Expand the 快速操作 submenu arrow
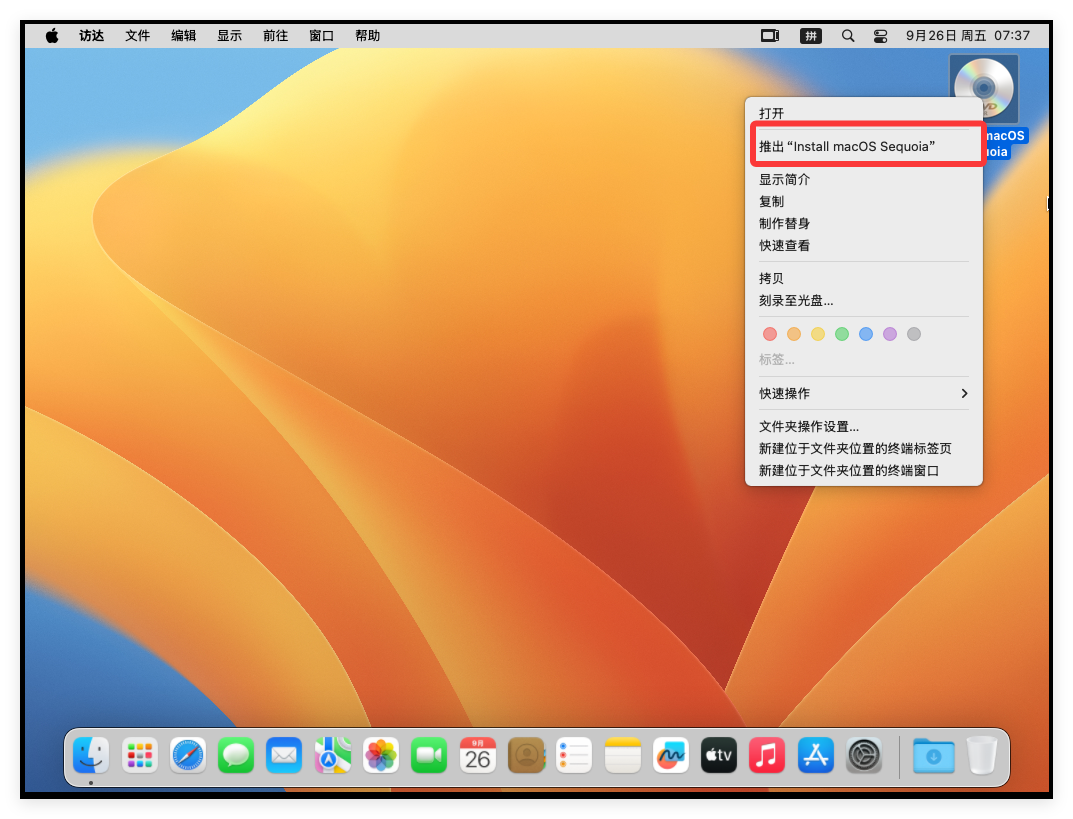 [x=964, y=393]
